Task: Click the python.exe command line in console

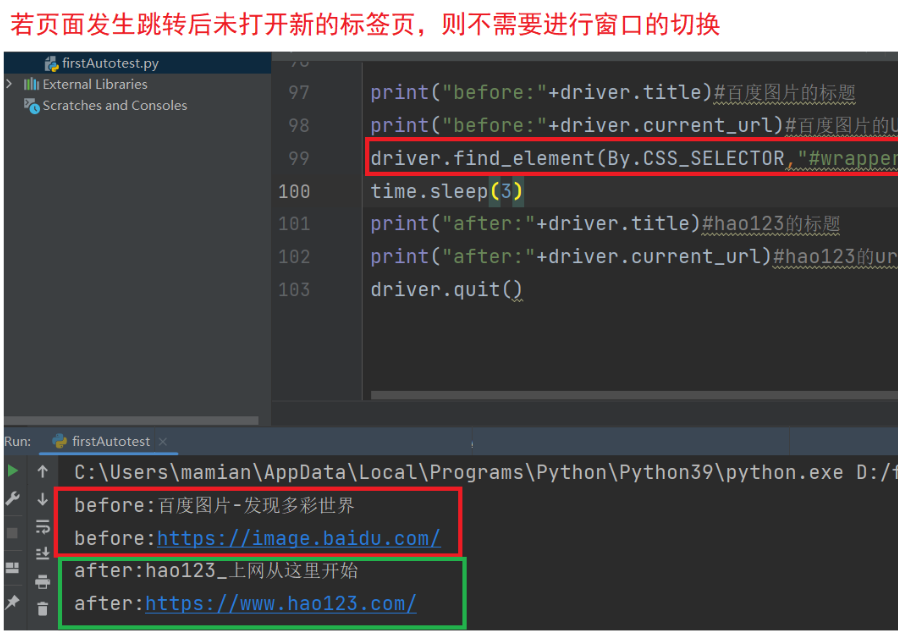Action: [486, 472]
